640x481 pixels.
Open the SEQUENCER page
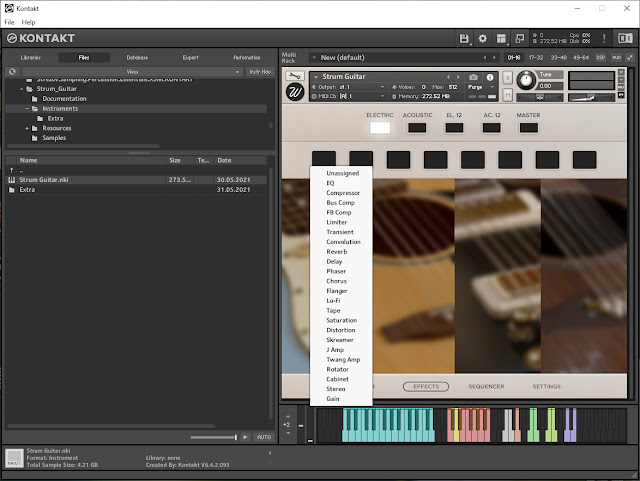coord(486,386)
